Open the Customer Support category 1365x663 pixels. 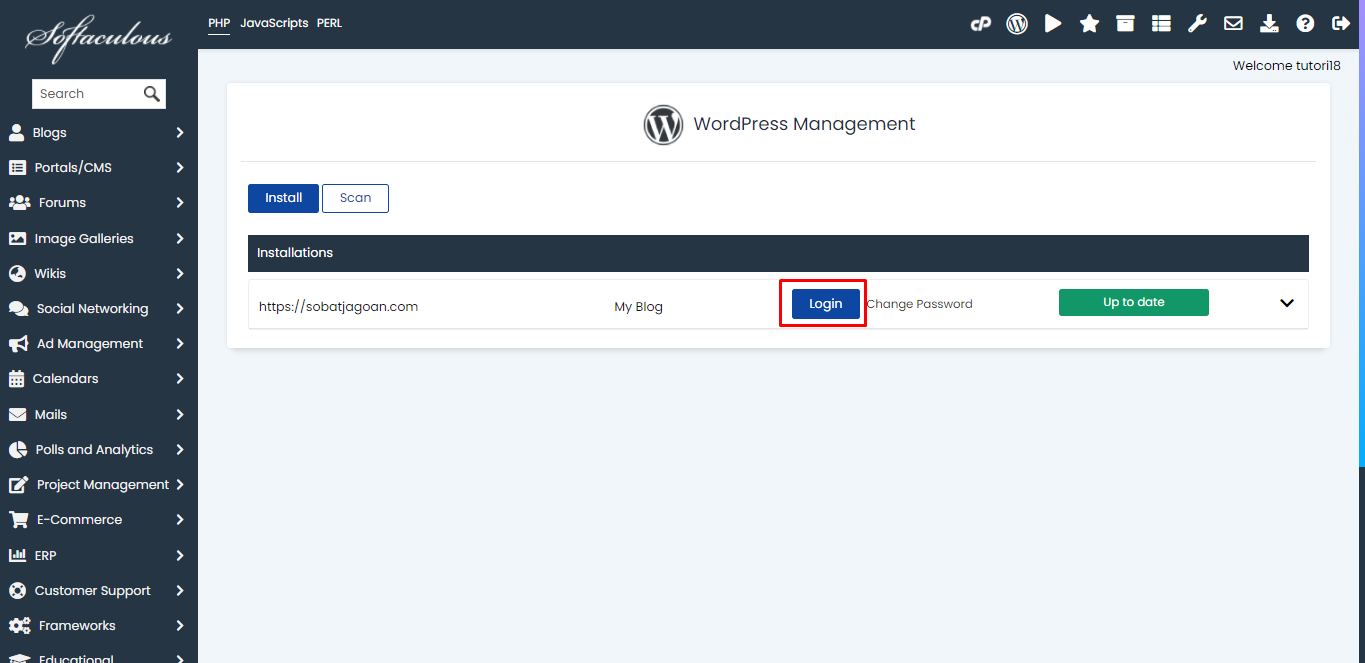tap(92, 590)
